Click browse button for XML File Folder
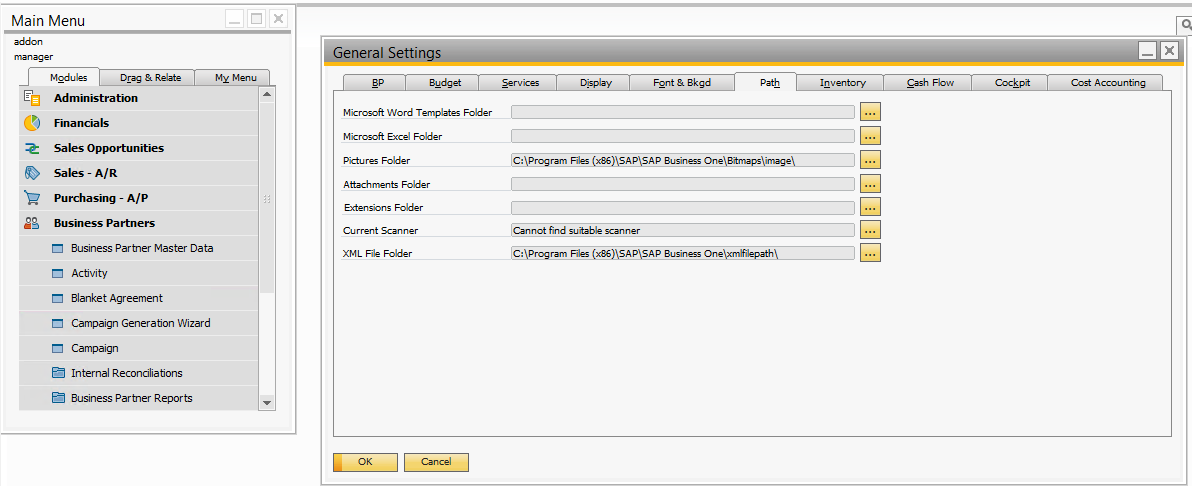This screenshot has width=1192, height=486. (870, 254)
